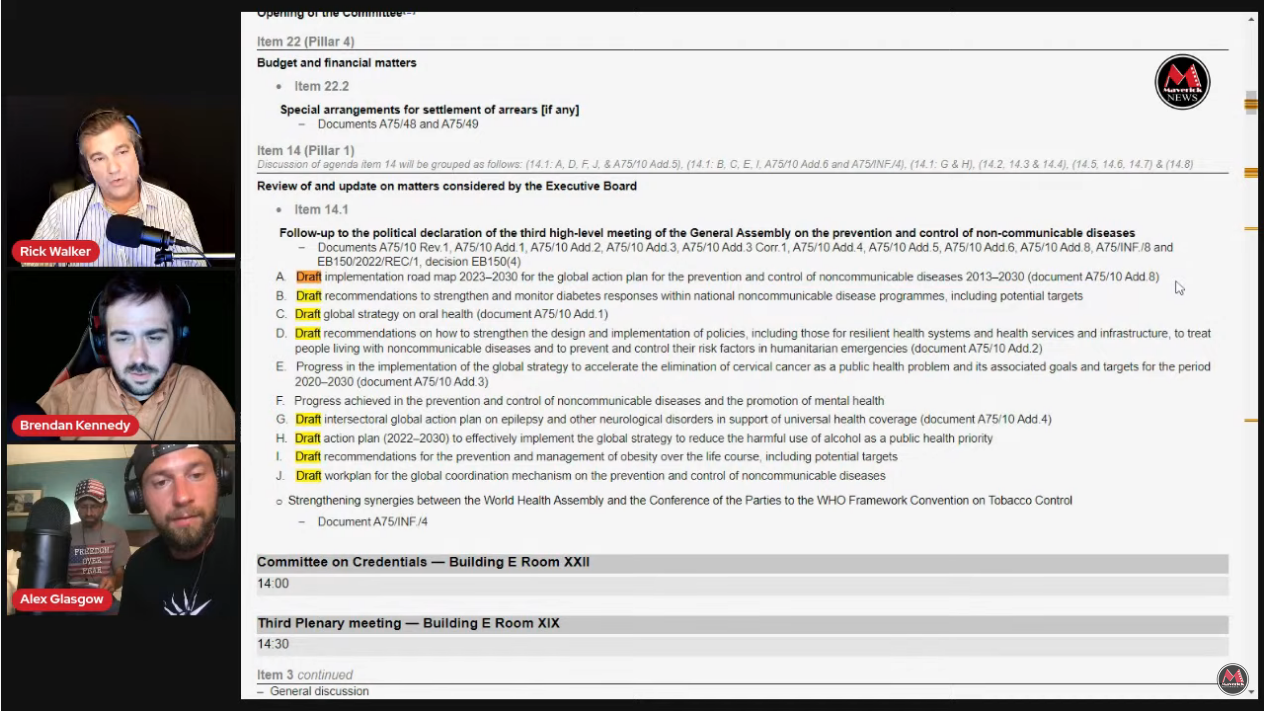Screen dimensions: 1264x711
Task: Click the scrollbar up arrow of the document
Action: tap(1251, 19)
